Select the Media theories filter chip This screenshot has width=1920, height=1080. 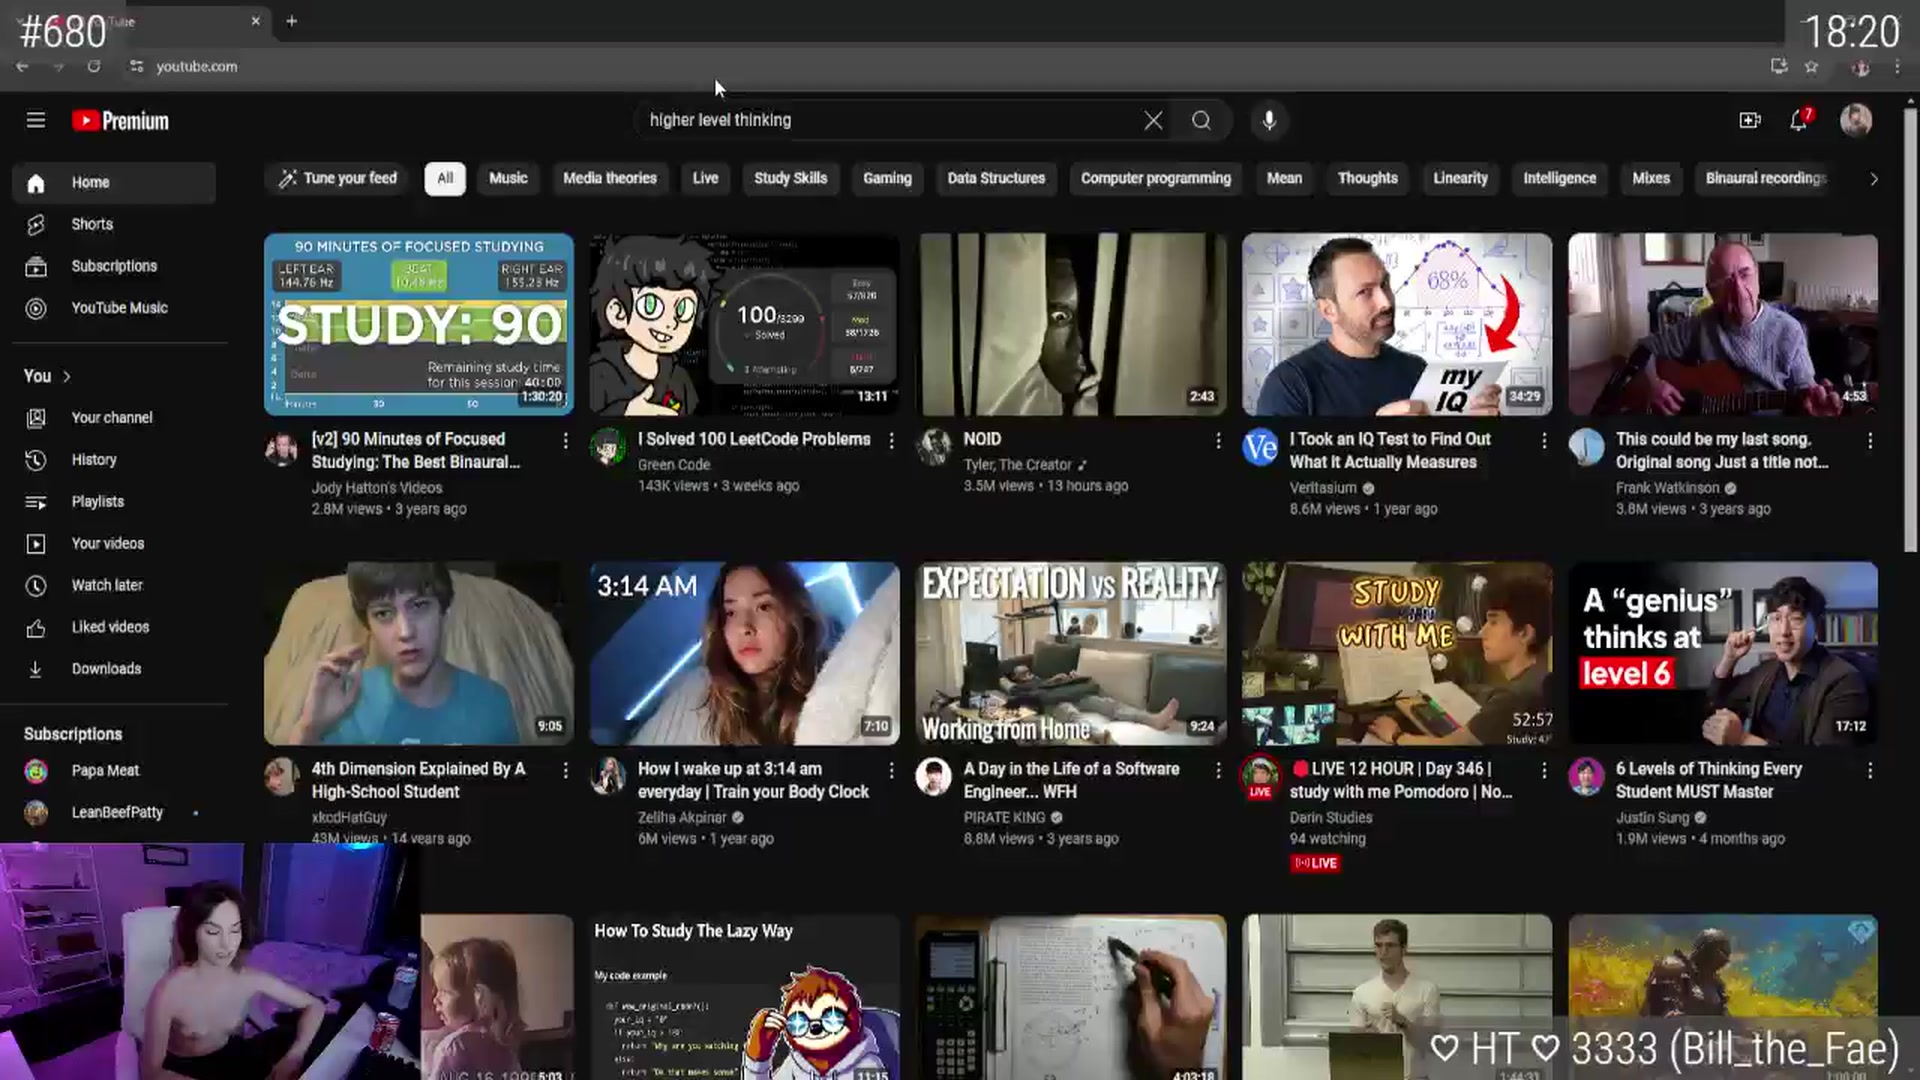tap(610, 179)
